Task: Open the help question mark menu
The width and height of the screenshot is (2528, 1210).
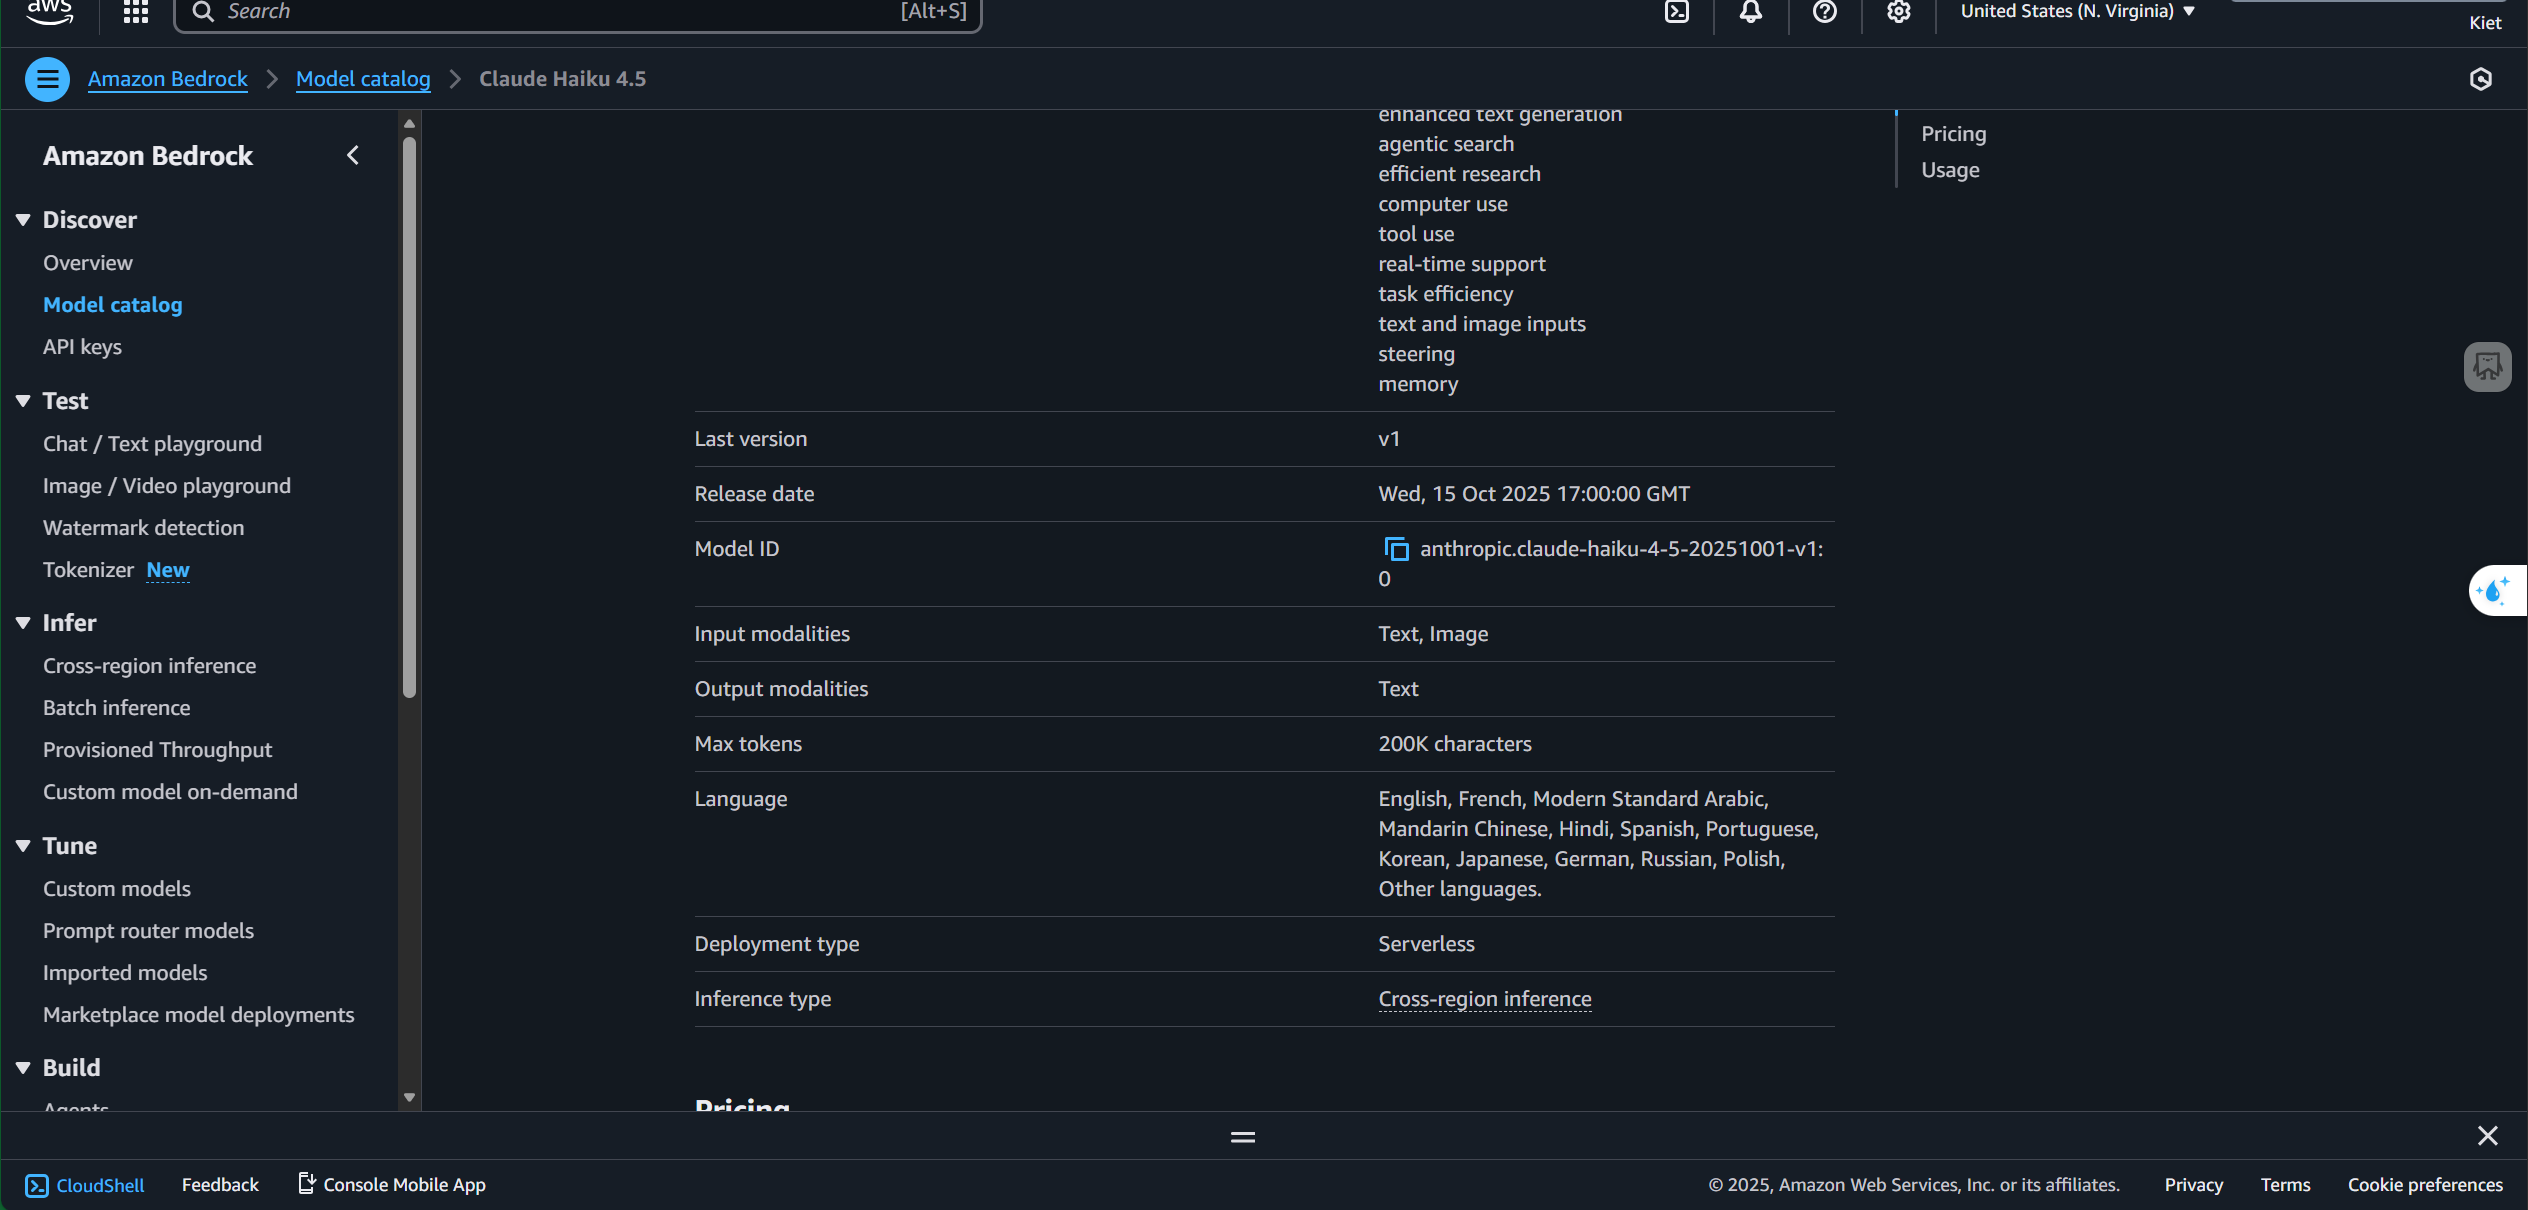Action: point(1825,12)
